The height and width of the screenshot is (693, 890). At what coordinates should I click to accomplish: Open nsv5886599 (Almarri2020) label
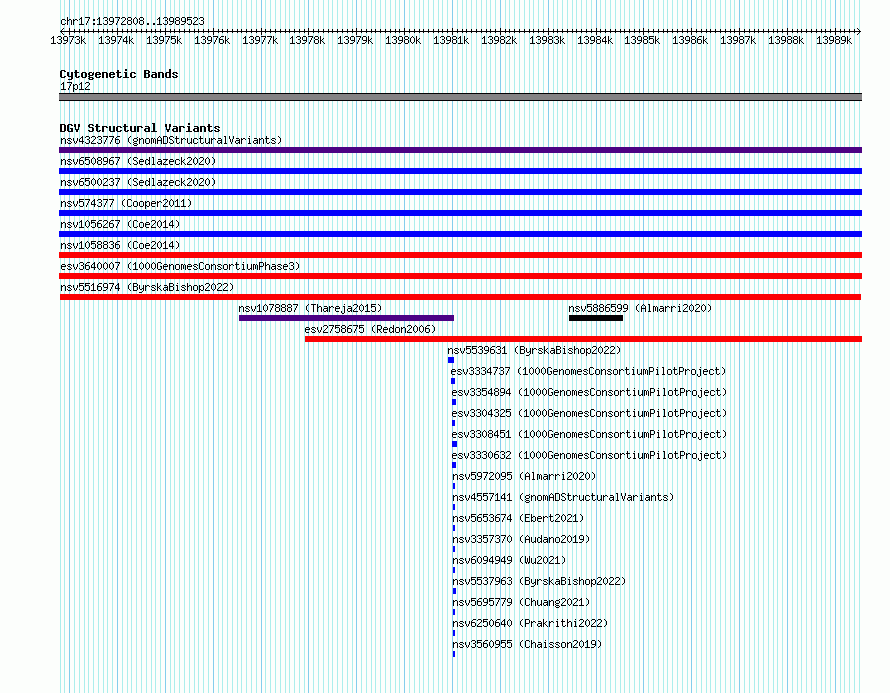tap(640, 308)
